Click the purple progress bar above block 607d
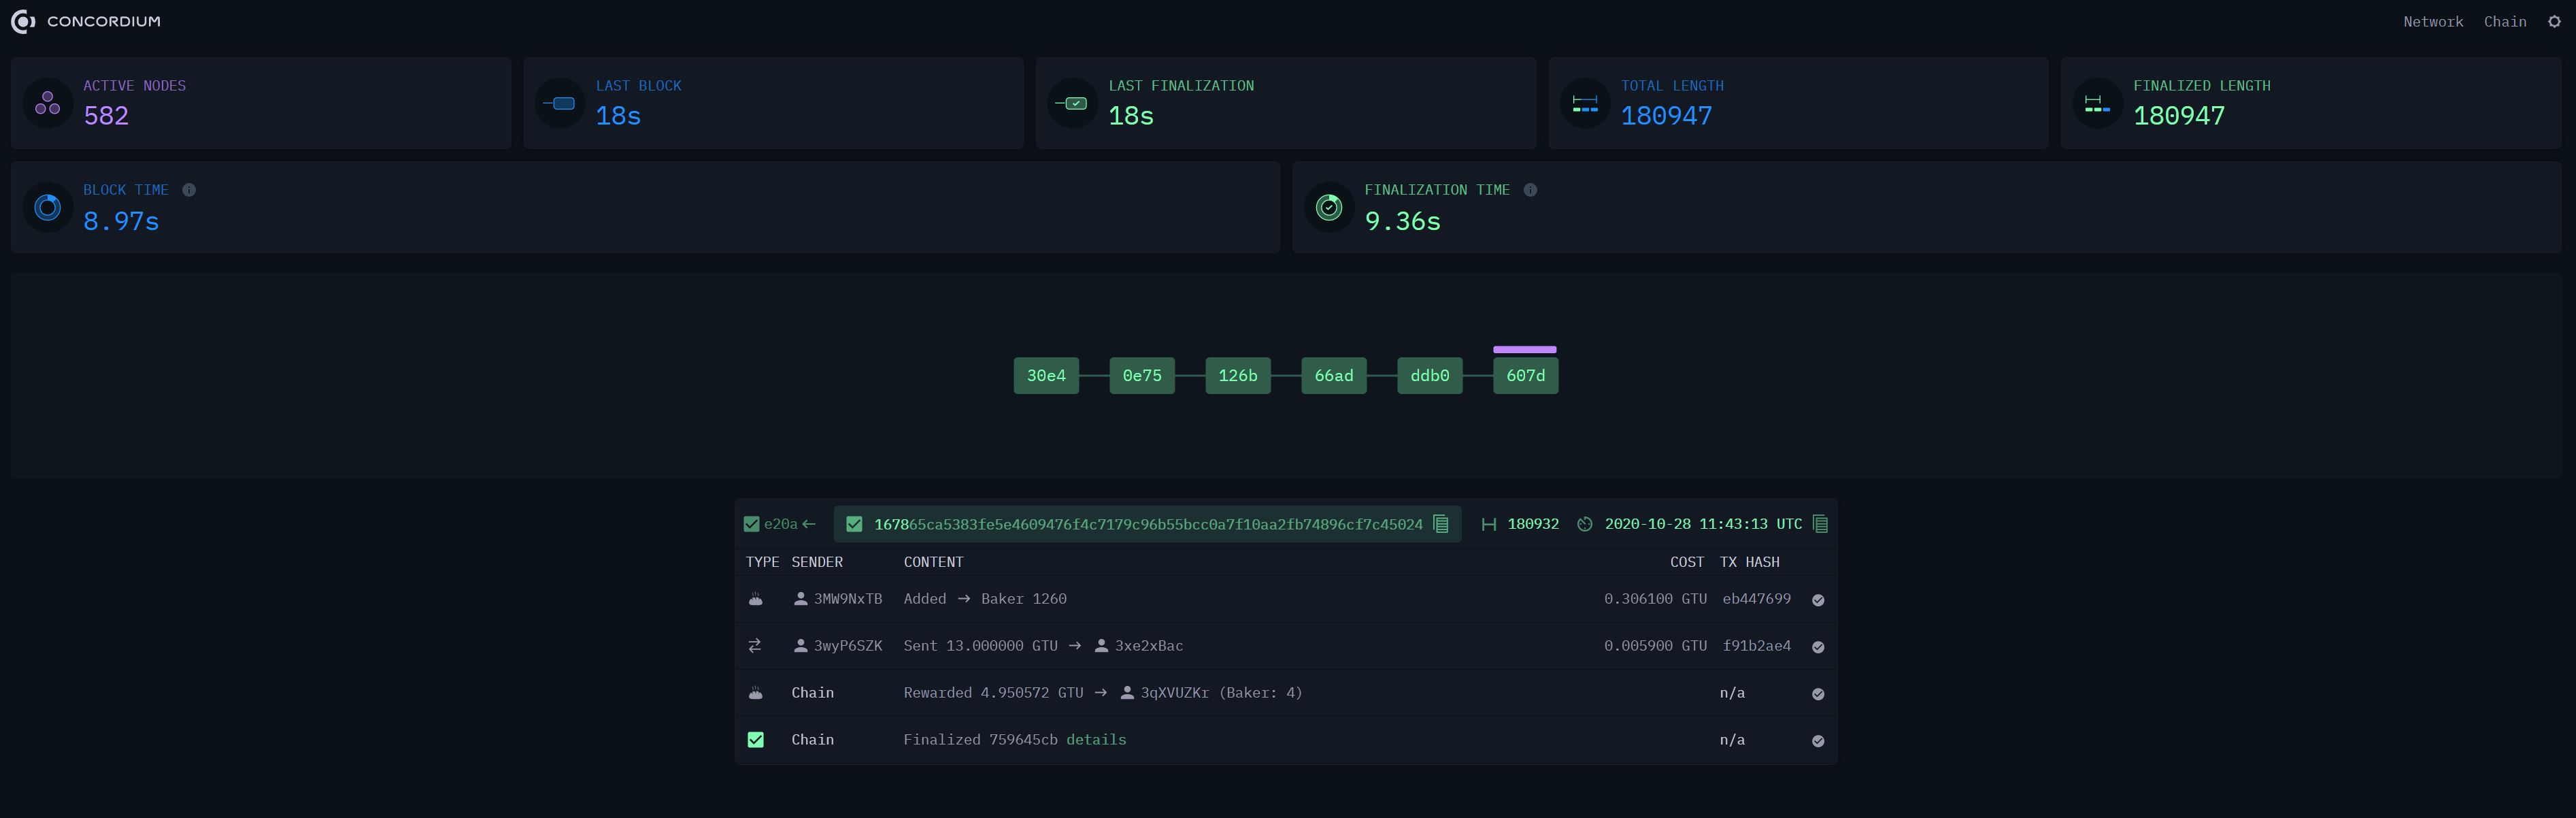This screenshot has height=818, width=2576. click(1524, 349)
